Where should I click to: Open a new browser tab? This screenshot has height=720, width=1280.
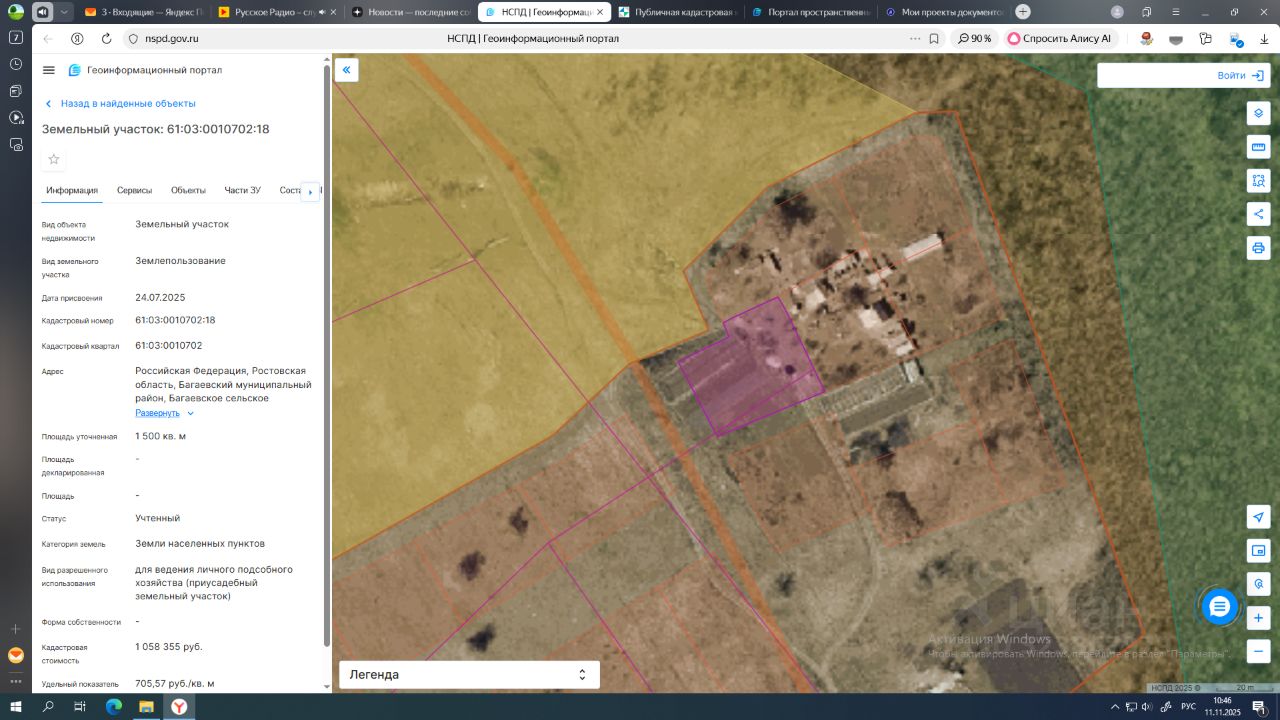(x=1023, y=12)
